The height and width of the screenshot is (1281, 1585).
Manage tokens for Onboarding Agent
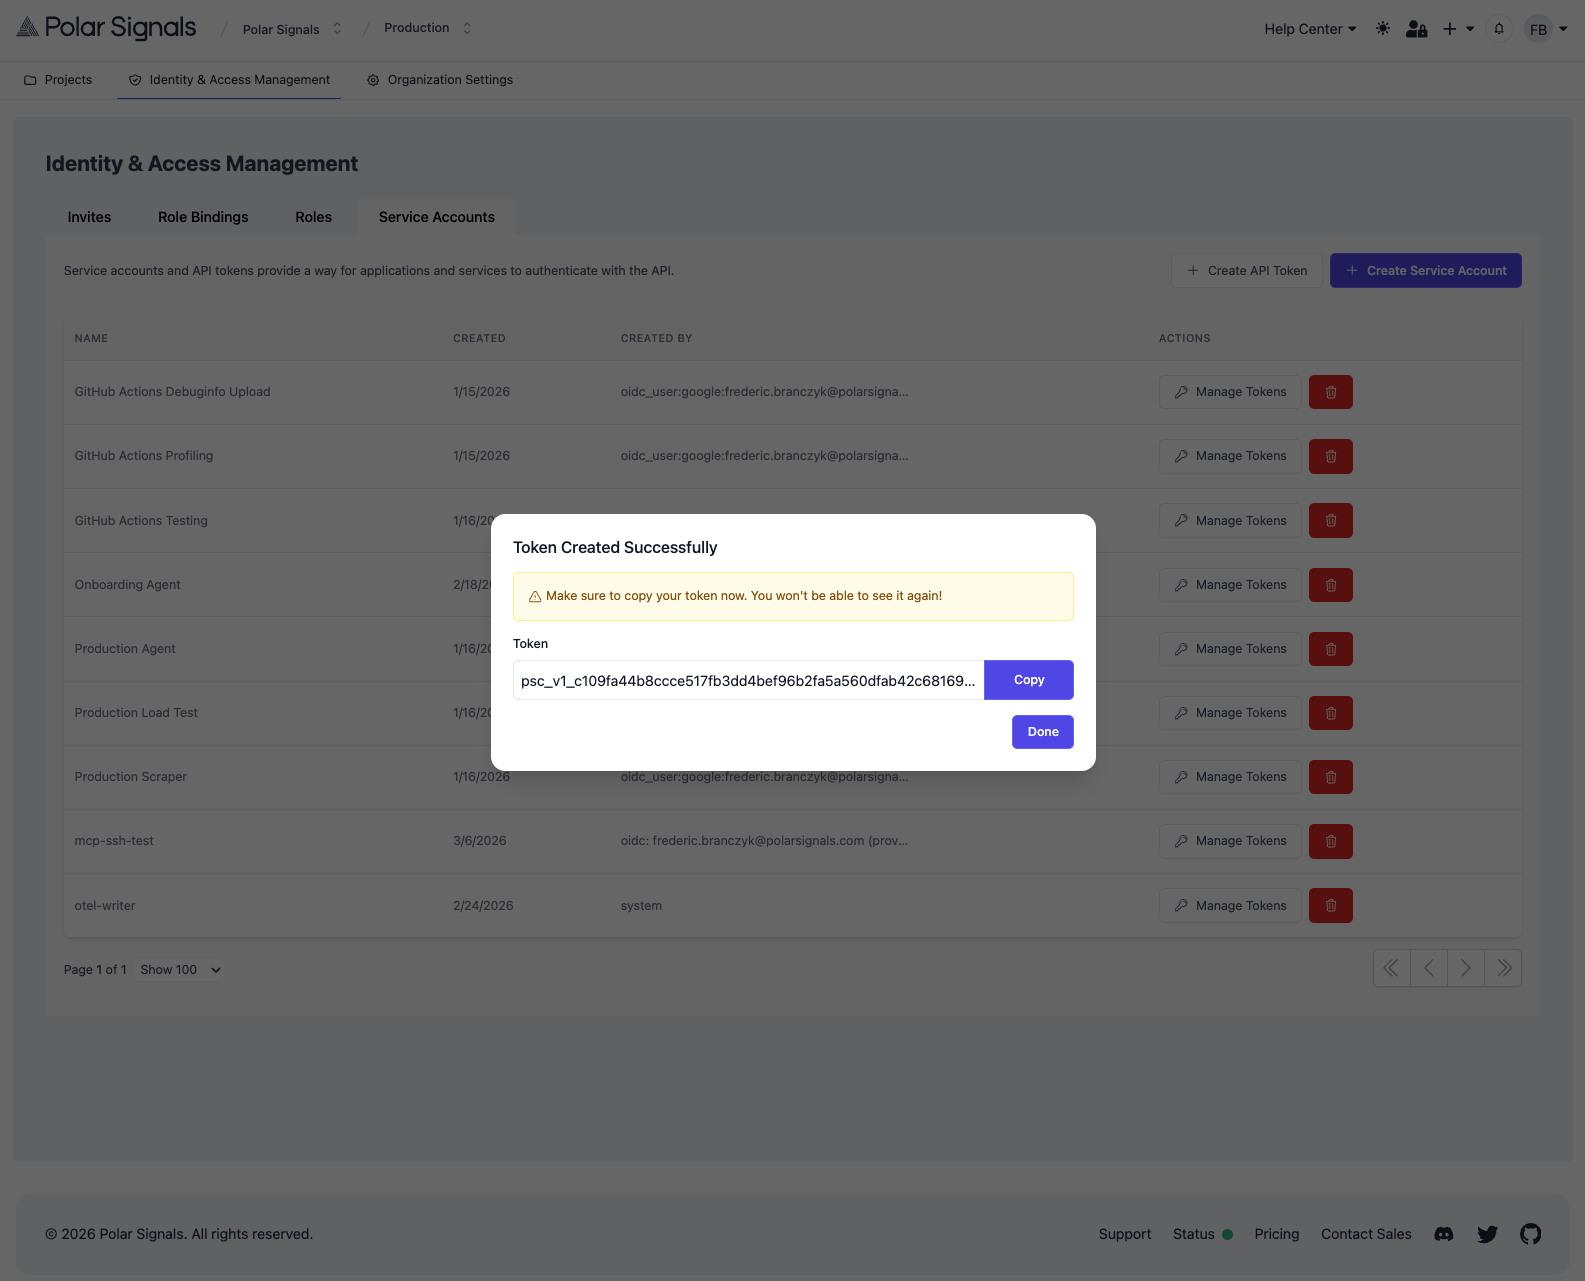(x=1230, y=585)
